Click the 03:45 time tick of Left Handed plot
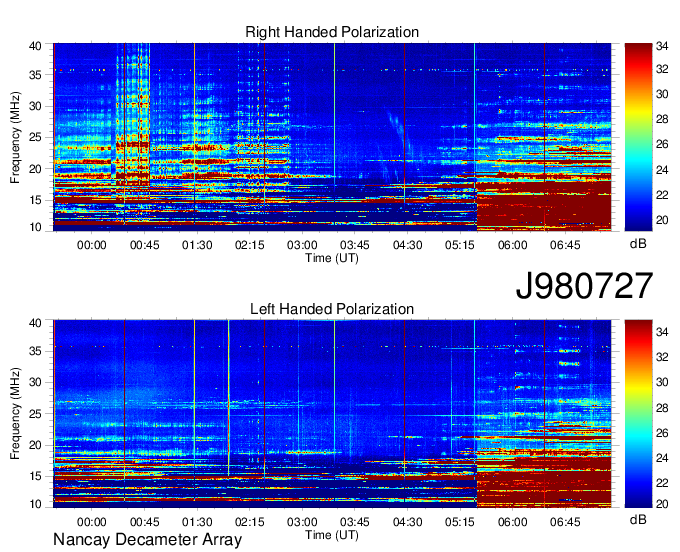This screenshot has height=552, width=680. pyautogui.click(x=355, y=522)
